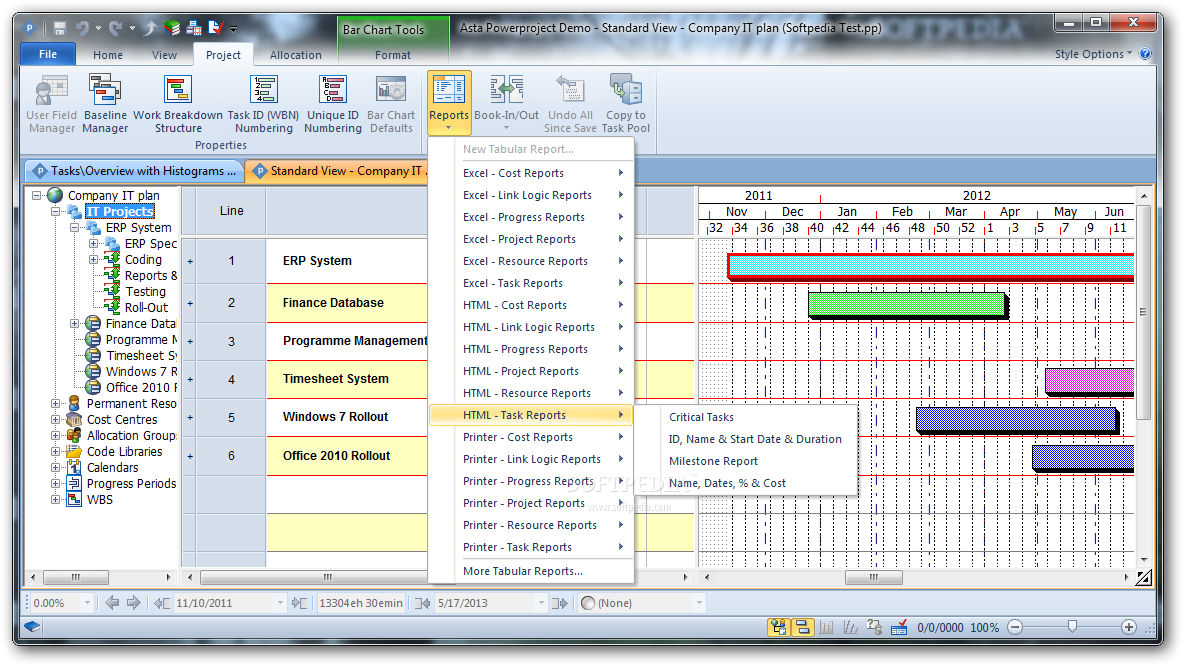
Task: Select HTML - Resource Reports menu entry
Action: click(530, 393)
